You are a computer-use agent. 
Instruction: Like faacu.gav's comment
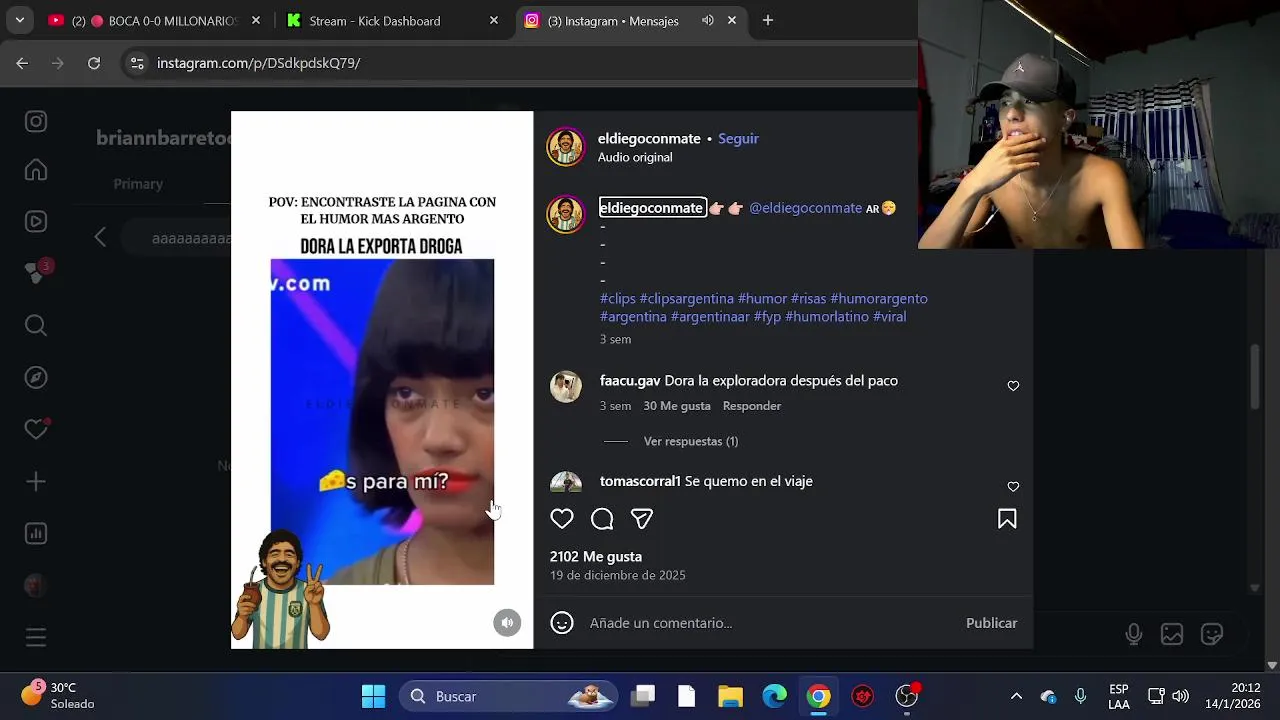[x=1013, y=386]
